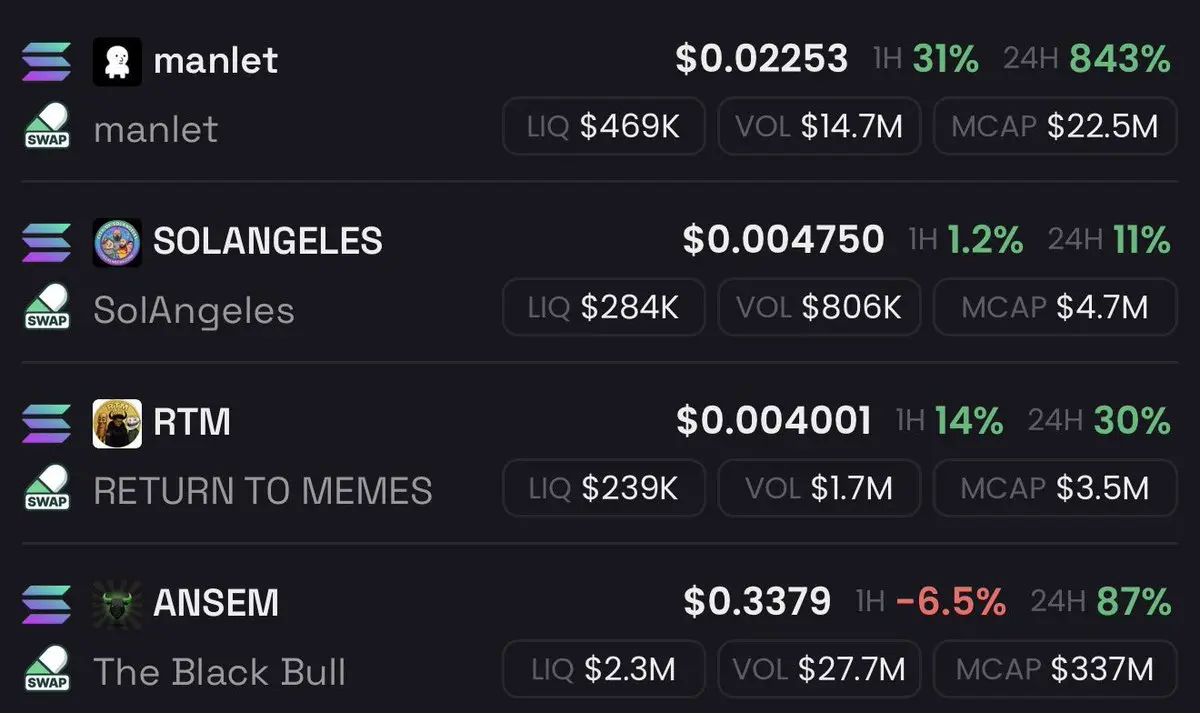1200x713 pixels.
Task: Open the SWAP icon beside RETURN TO MEMES
Action: (47, 487)
